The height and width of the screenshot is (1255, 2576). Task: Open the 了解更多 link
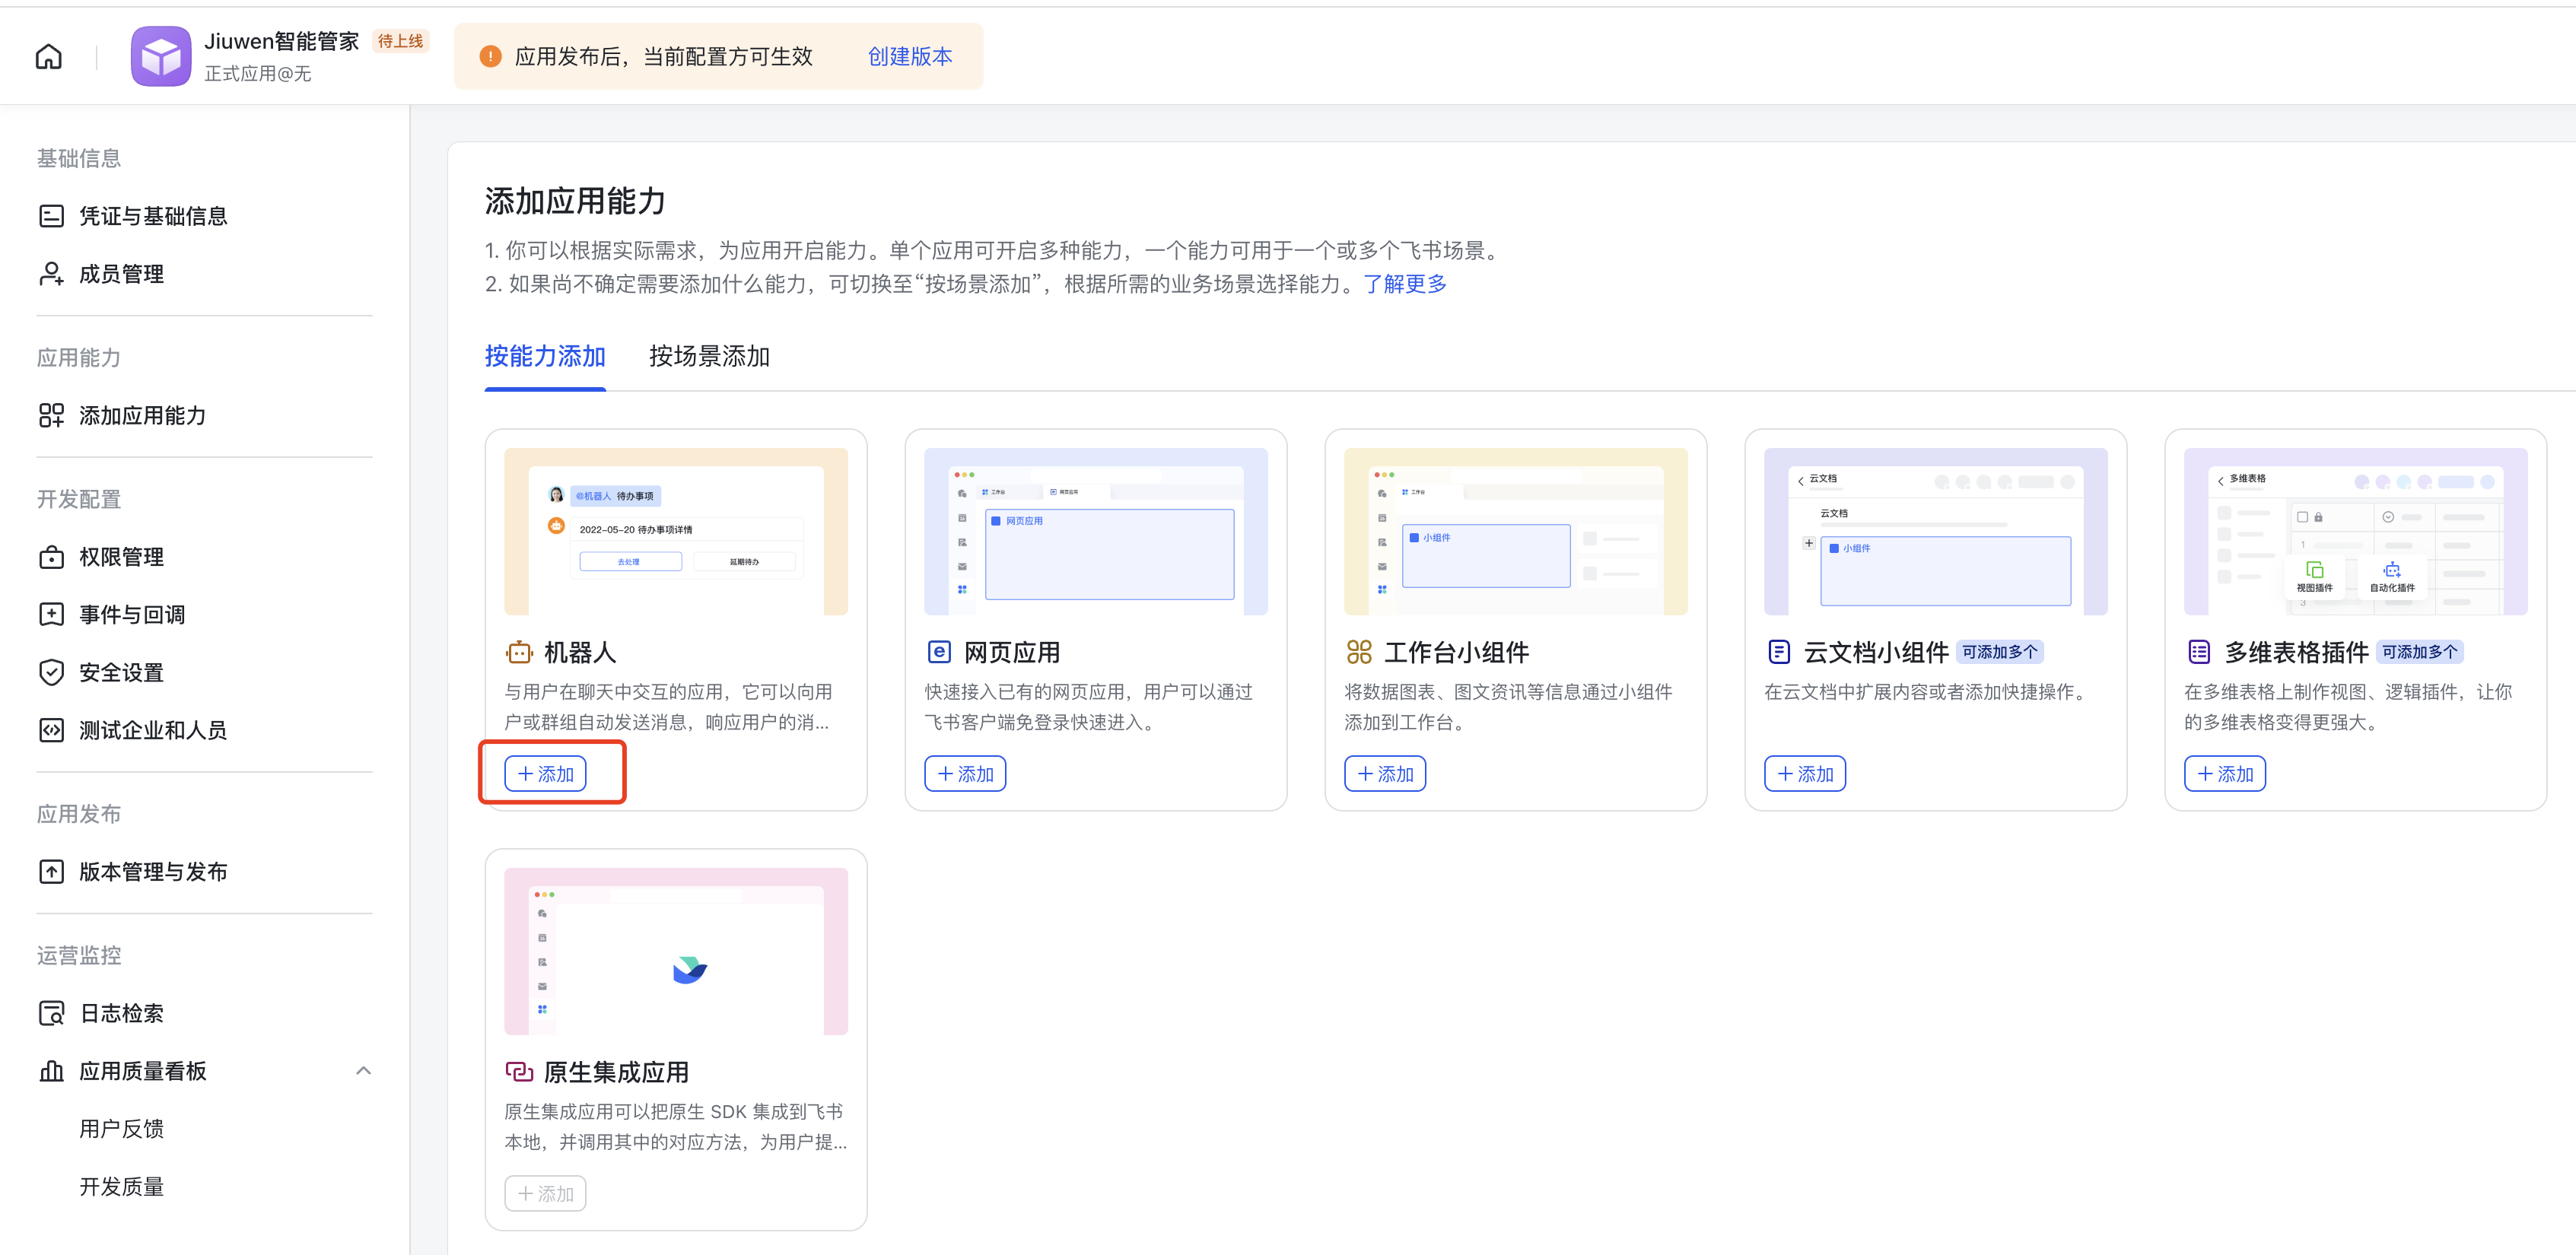click(x=1403, y=284)
